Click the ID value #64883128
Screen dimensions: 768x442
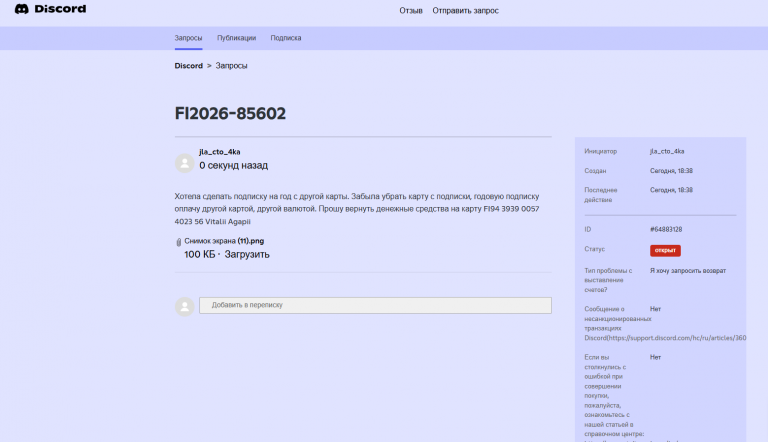click(x=666, y=229)
